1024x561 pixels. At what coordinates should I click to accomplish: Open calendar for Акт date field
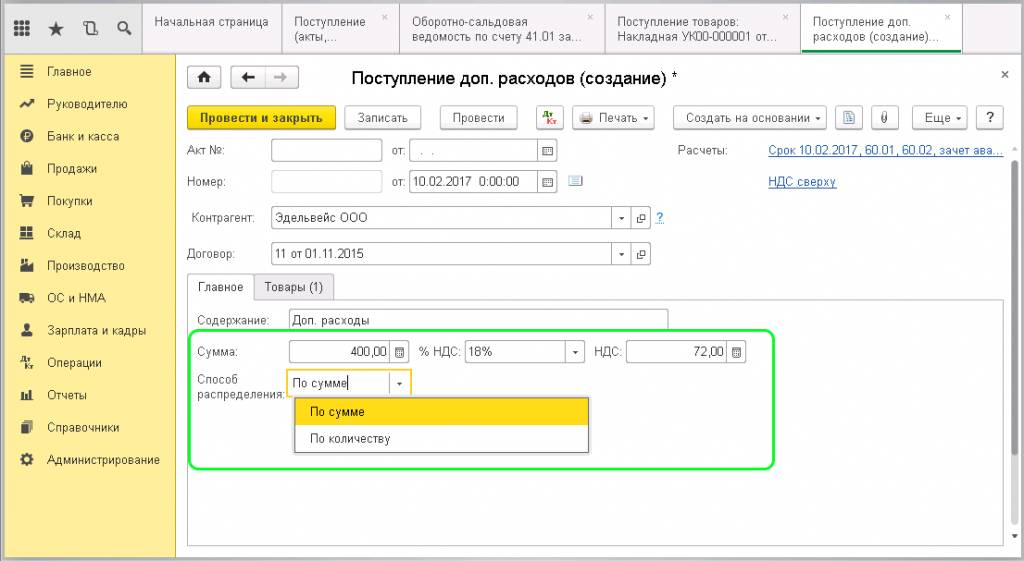pyautogui.click(x=547, y=151)
